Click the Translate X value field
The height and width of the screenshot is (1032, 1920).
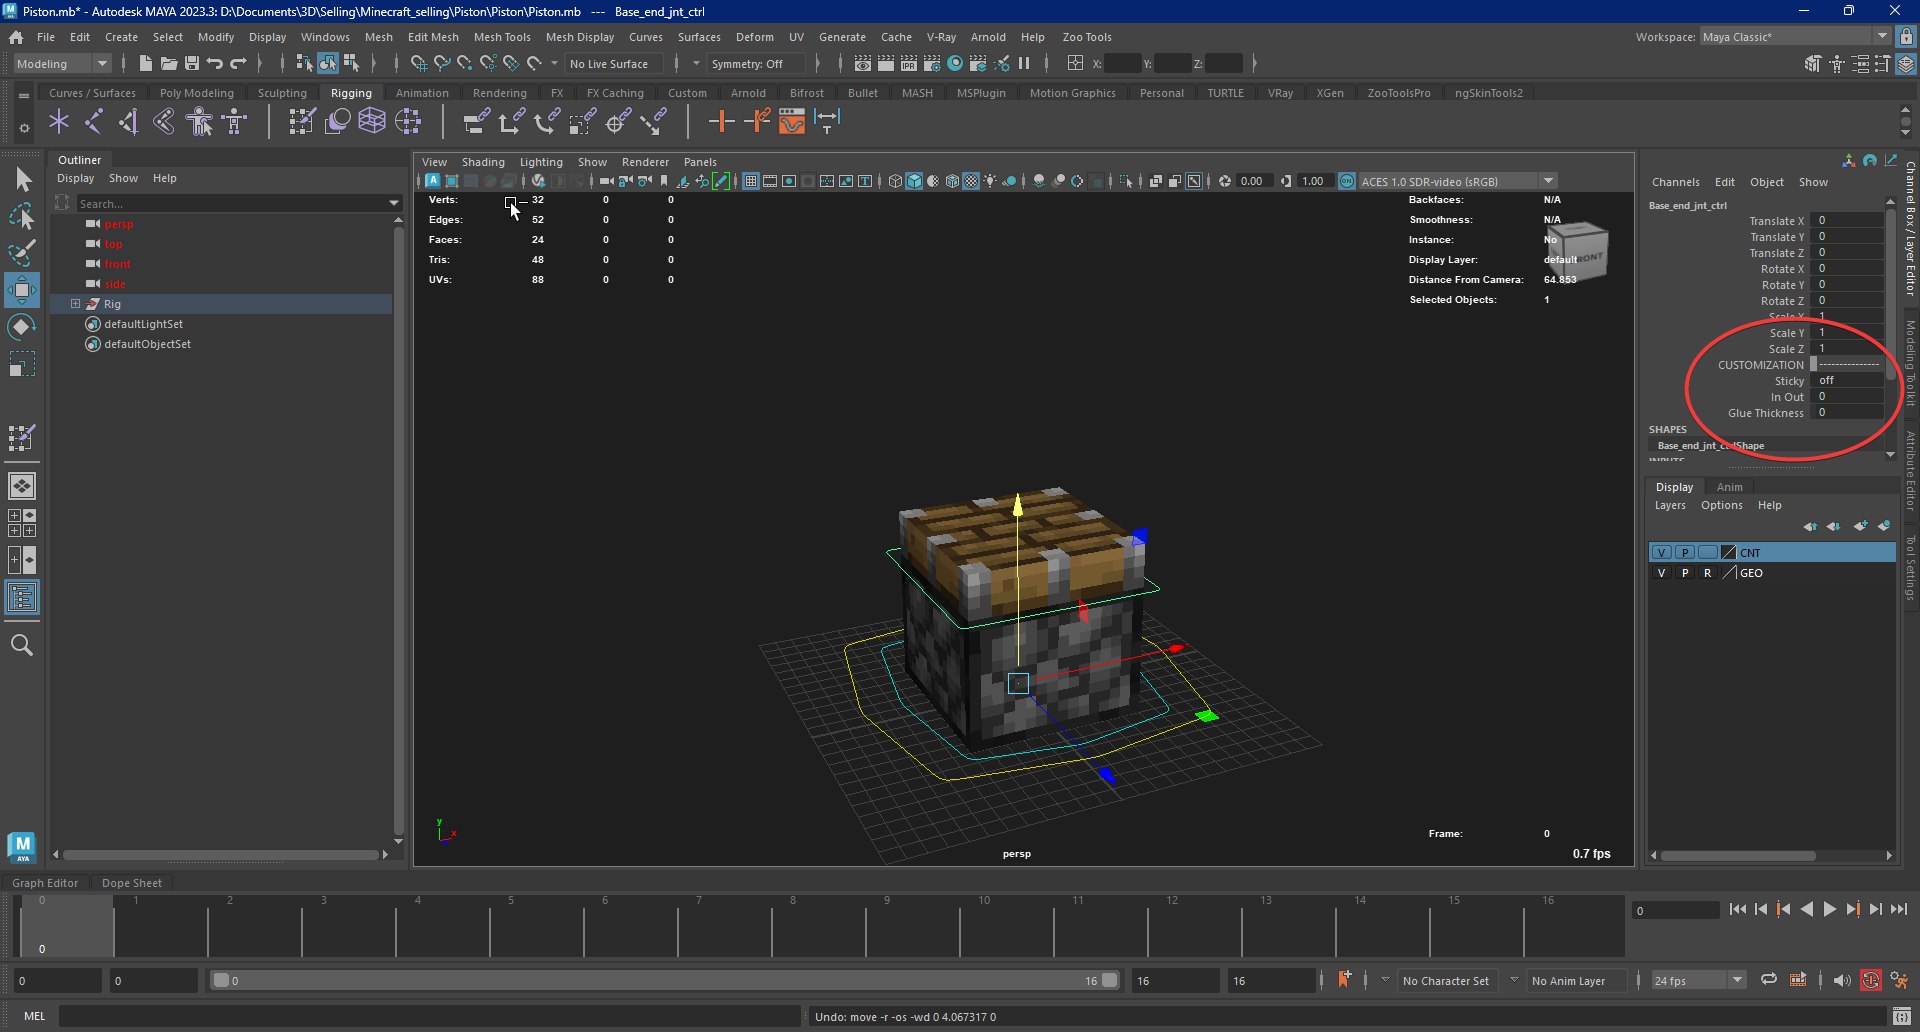(x=1848, y=221)
